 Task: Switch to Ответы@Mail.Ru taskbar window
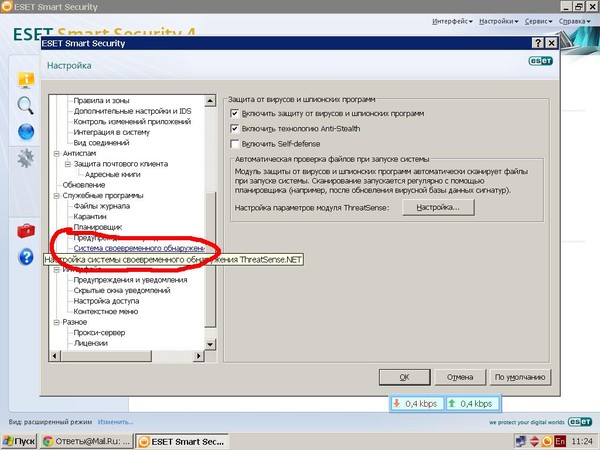click(86, 441)
